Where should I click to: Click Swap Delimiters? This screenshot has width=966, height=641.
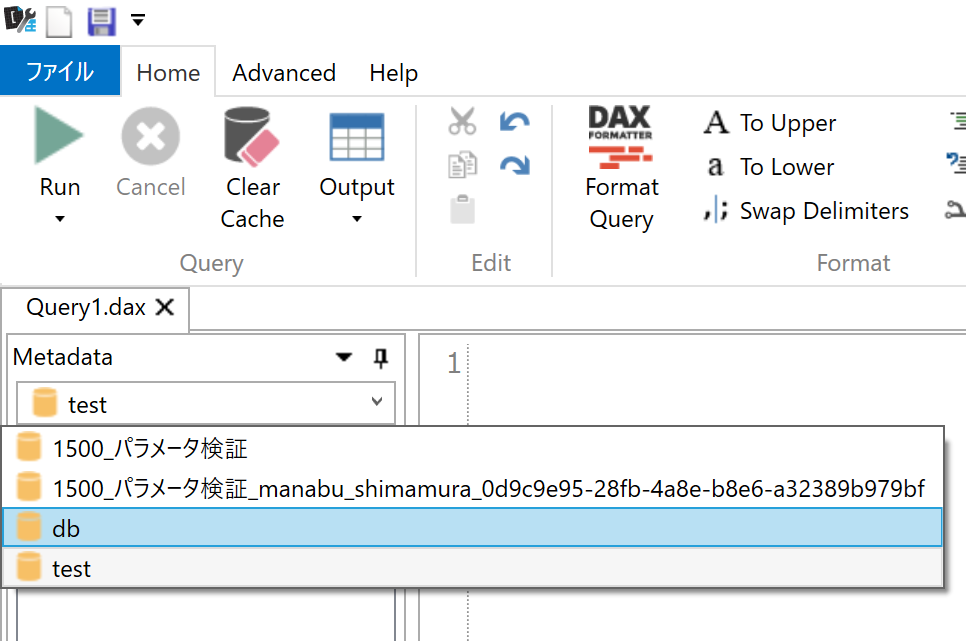coord(806,211)
